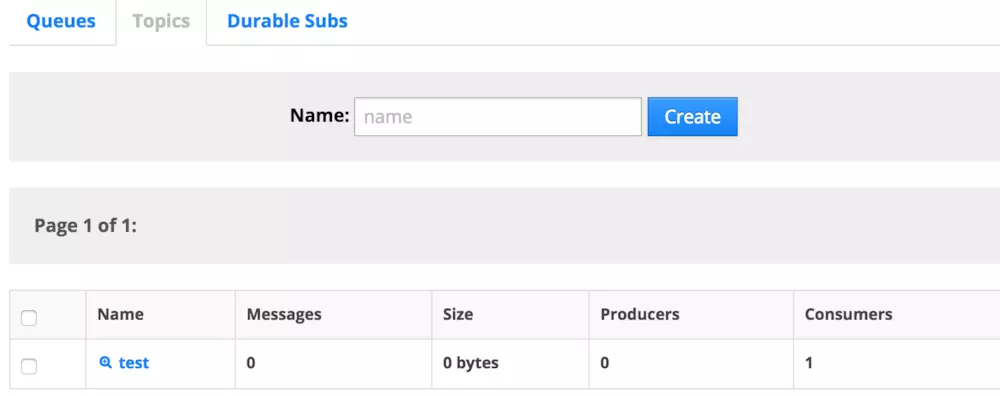Check the checkbox for the test topic
The image size is (1000, 396).
(x=29, y=366)
